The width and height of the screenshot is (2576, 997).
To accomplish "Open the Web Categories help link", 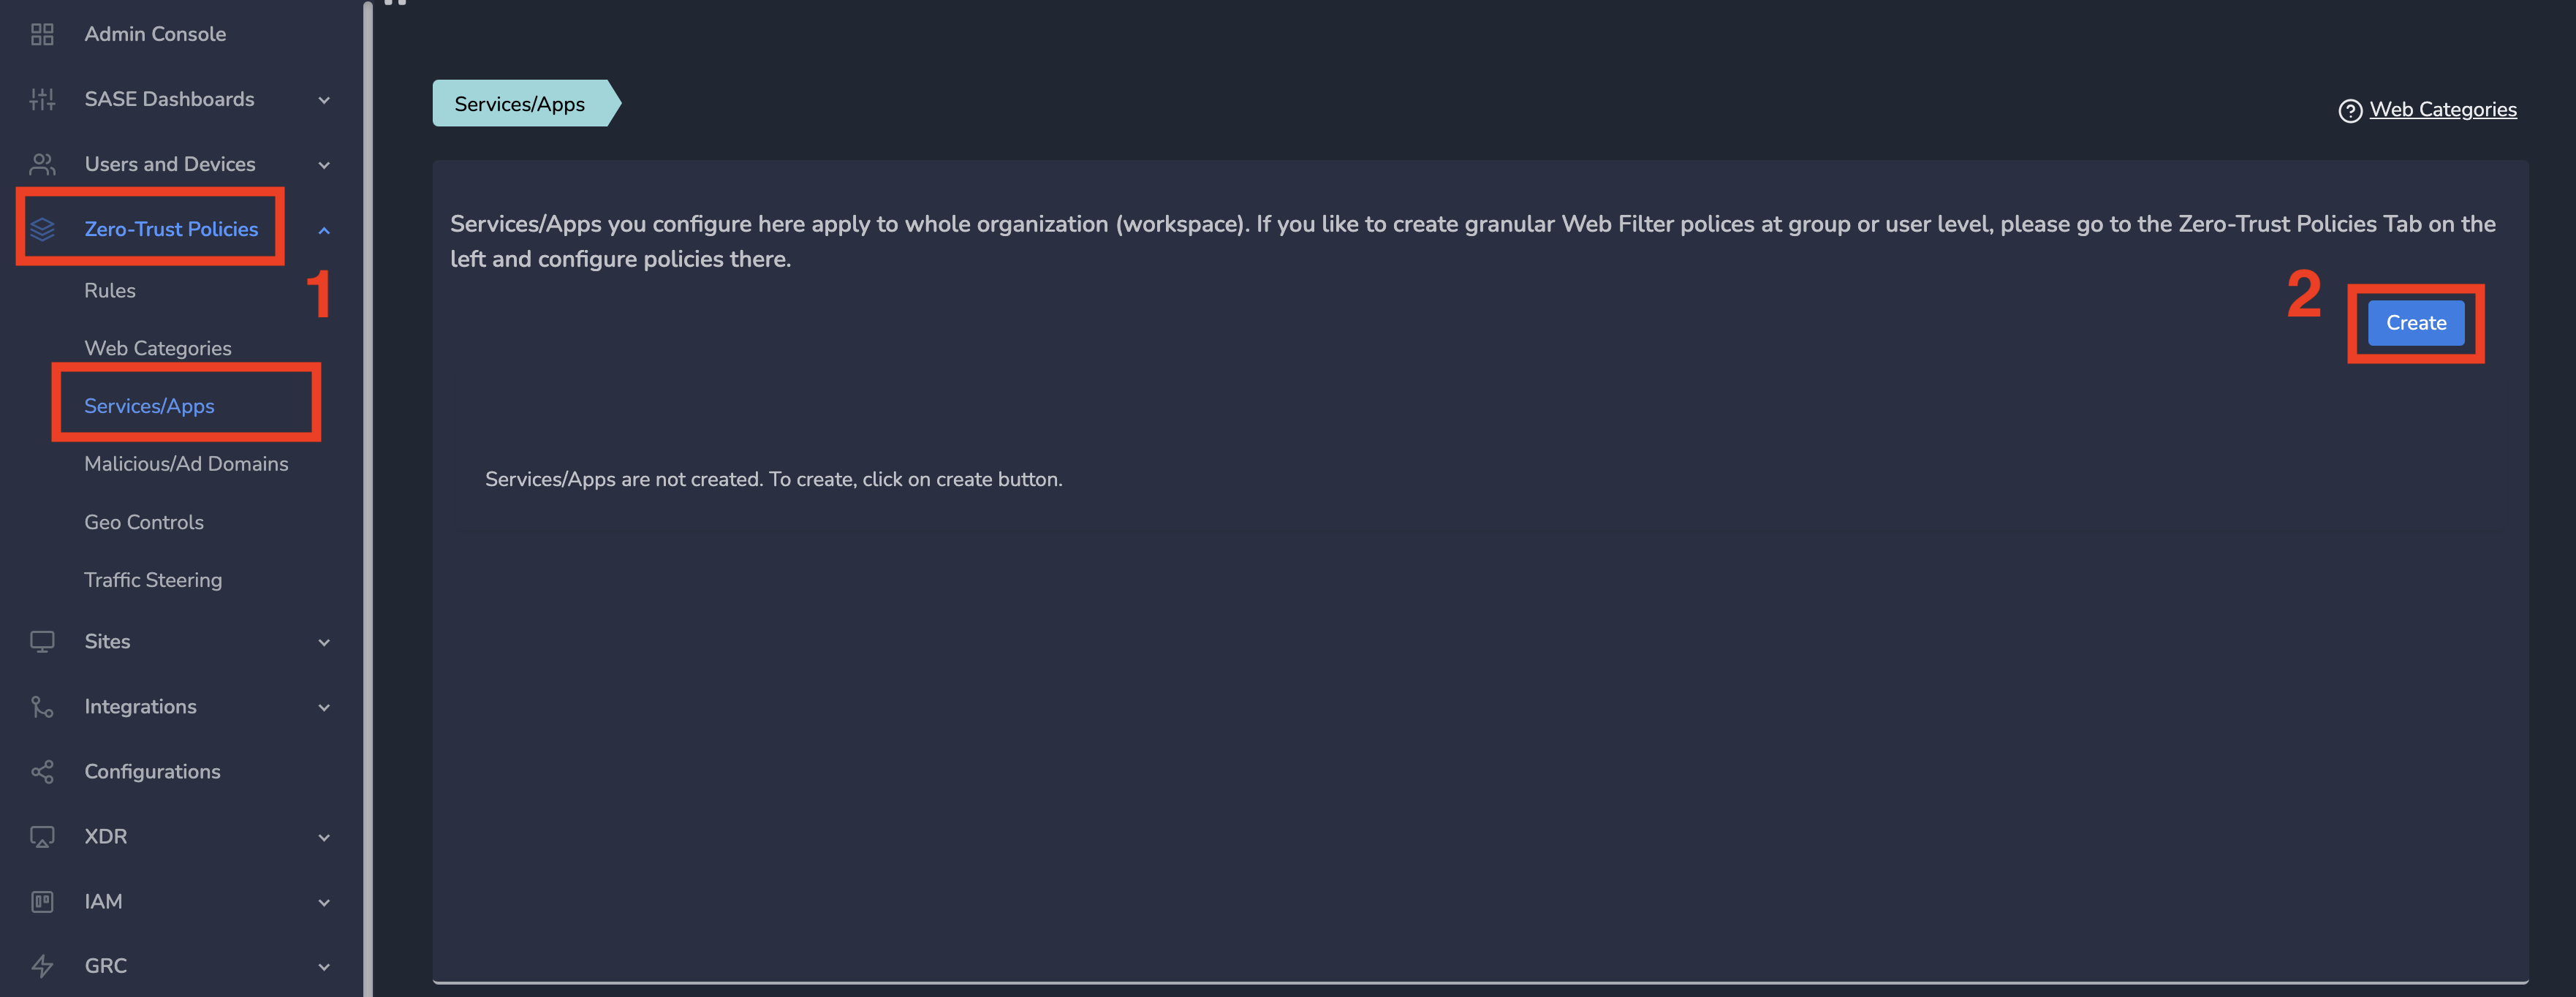I will coord(2442,110).
